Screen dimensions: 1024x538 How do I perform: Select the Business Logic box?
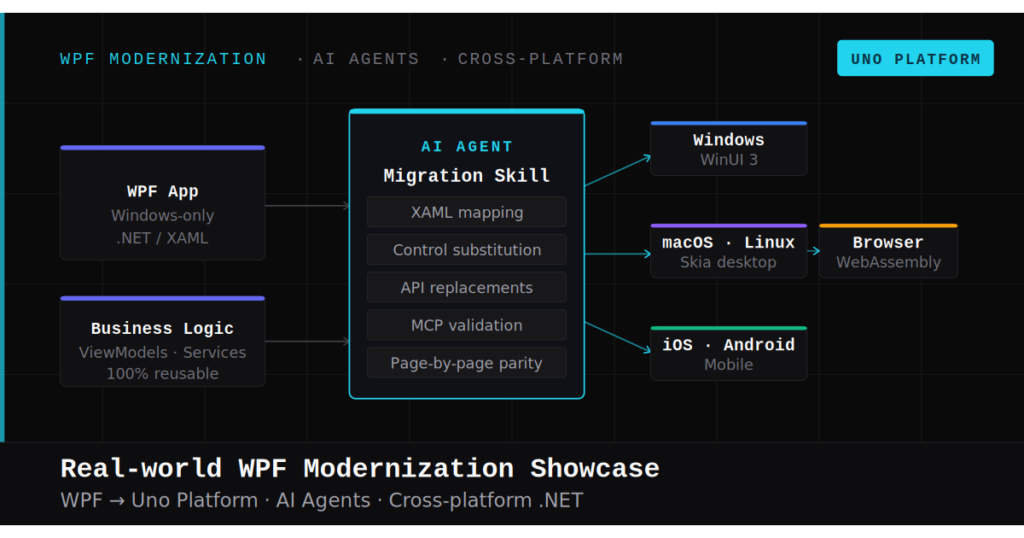coord(163,341)
